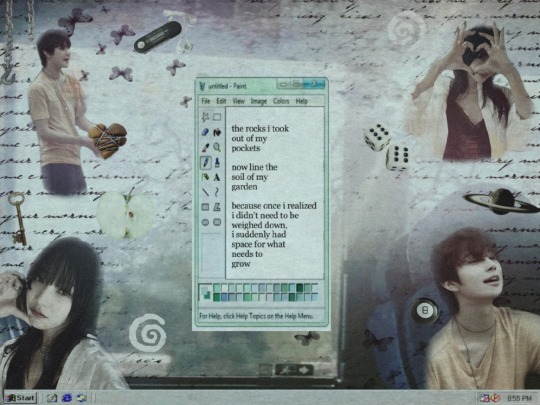Select the Free-Form Select tool in Paint
This screenshot has width=540, height=405.
click(x=205, y=117)
